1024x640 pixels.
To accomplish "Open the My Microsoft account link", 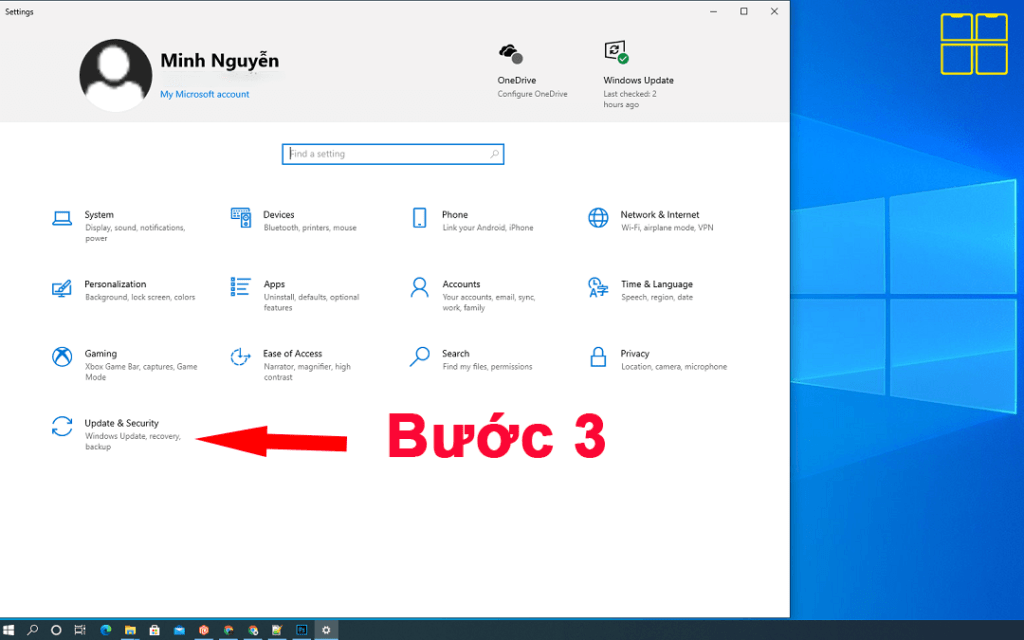I will (x=204, y=93).
